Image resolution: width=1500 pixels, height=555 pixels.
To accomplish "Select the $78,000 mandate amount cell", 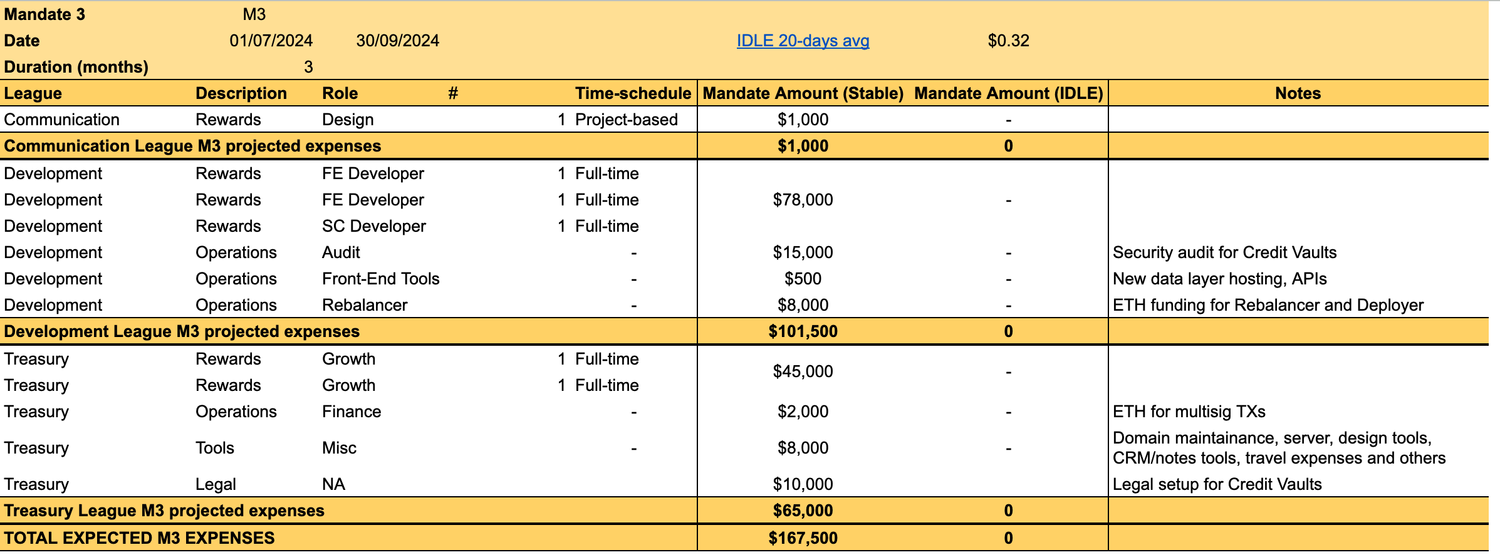I will [803, 200].
